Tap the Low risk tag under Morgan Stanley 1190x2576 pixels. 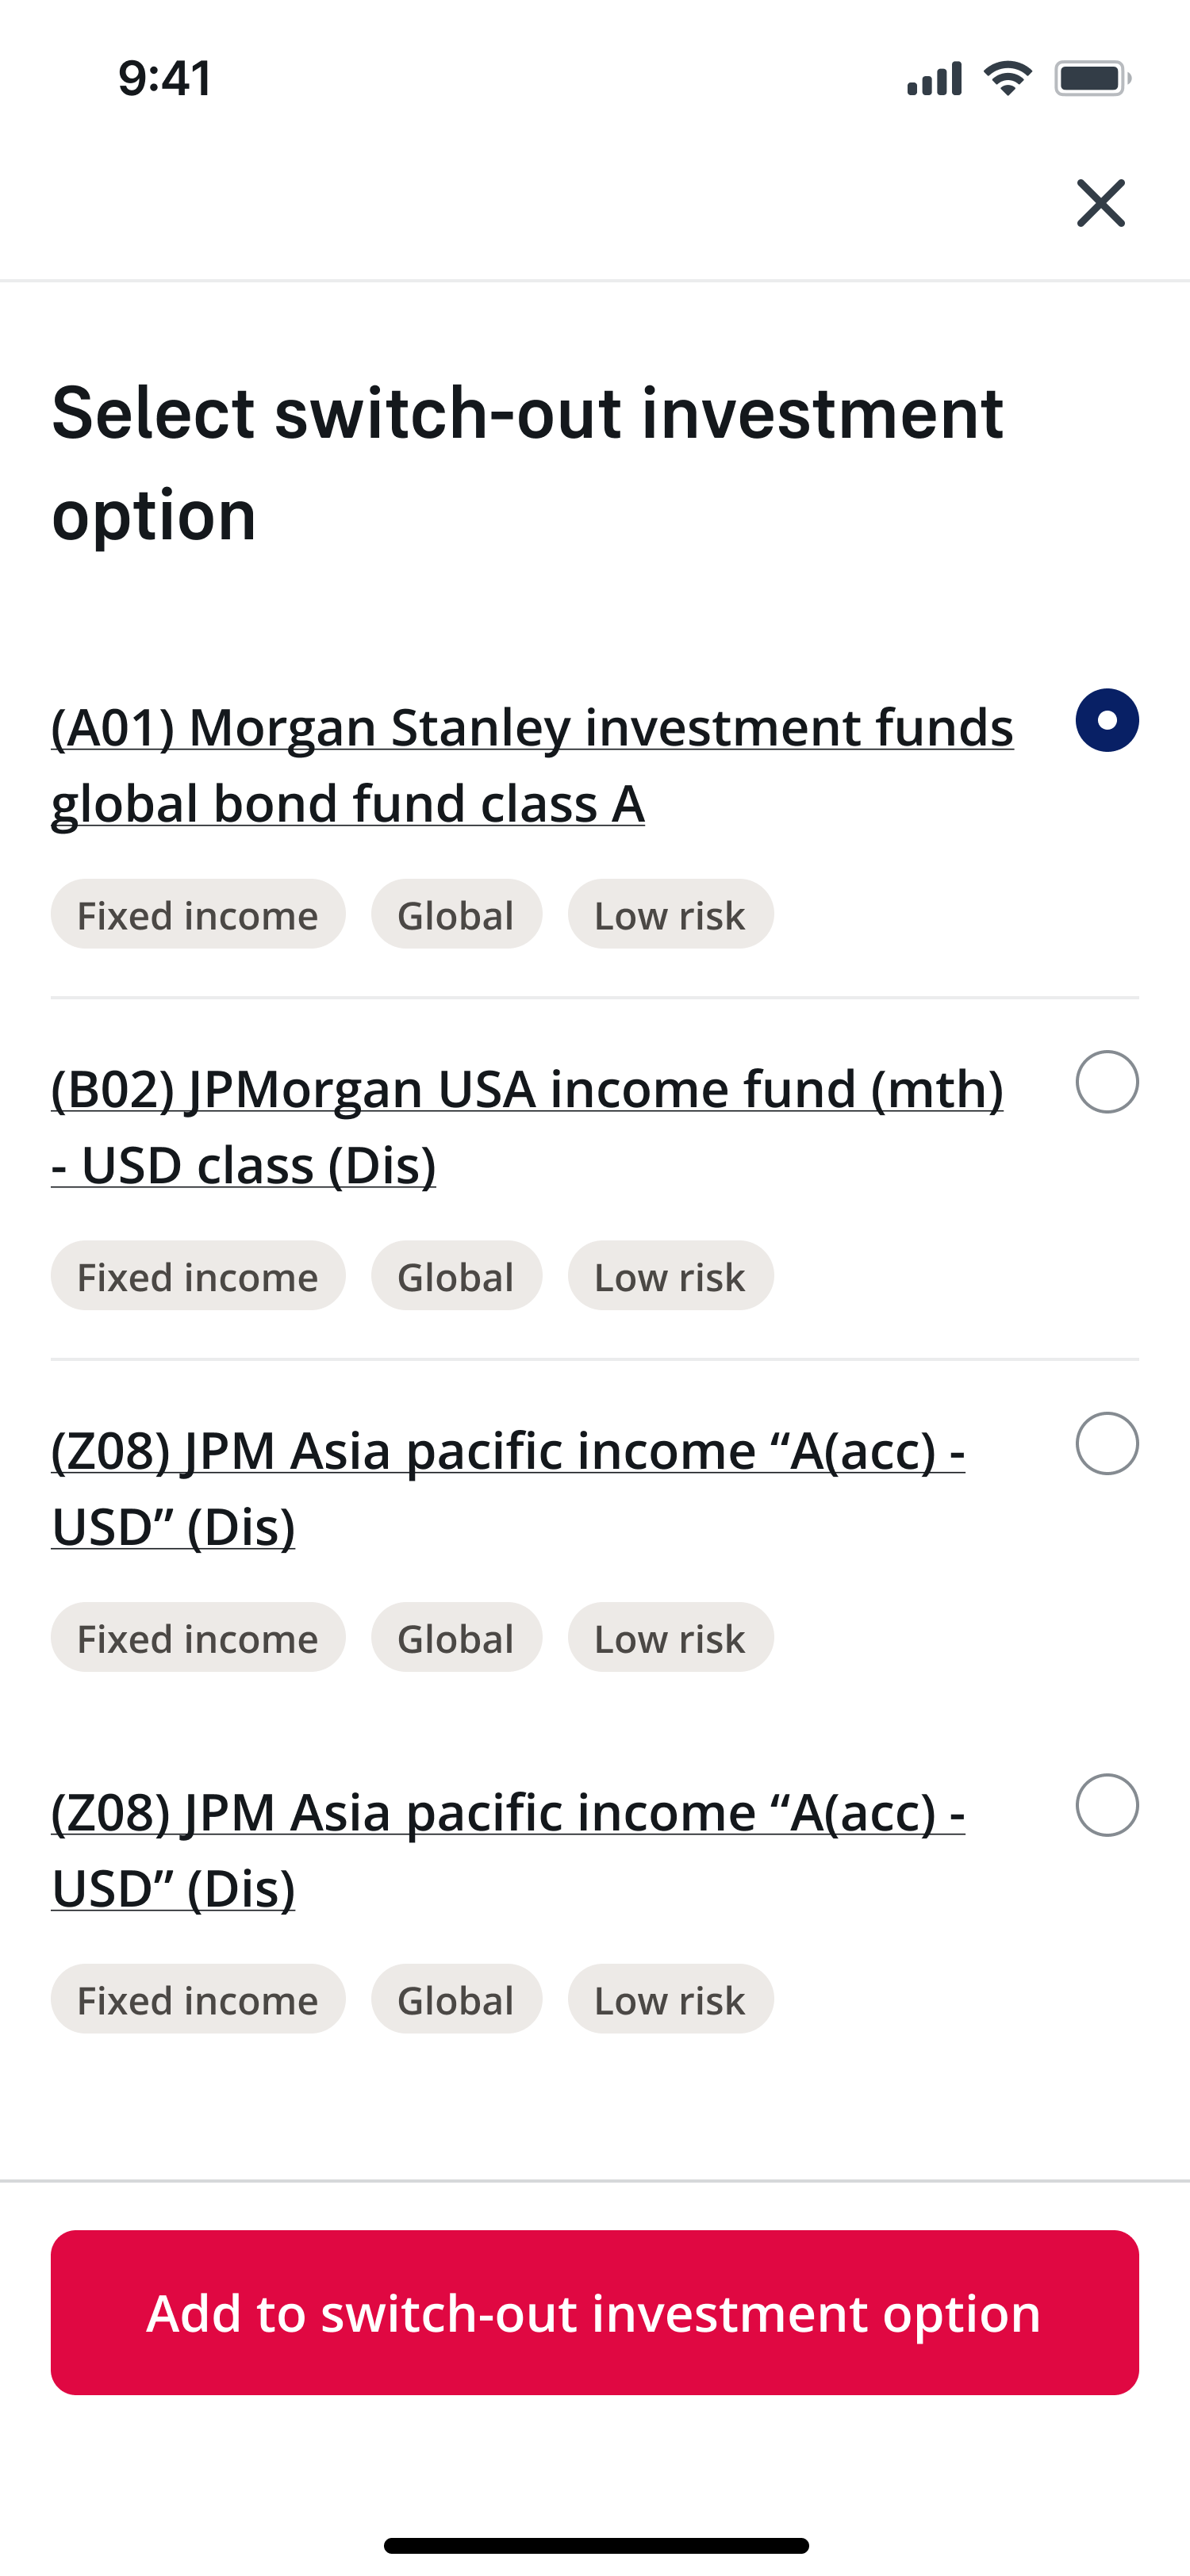pyautogui.click(x=670, y=915)
